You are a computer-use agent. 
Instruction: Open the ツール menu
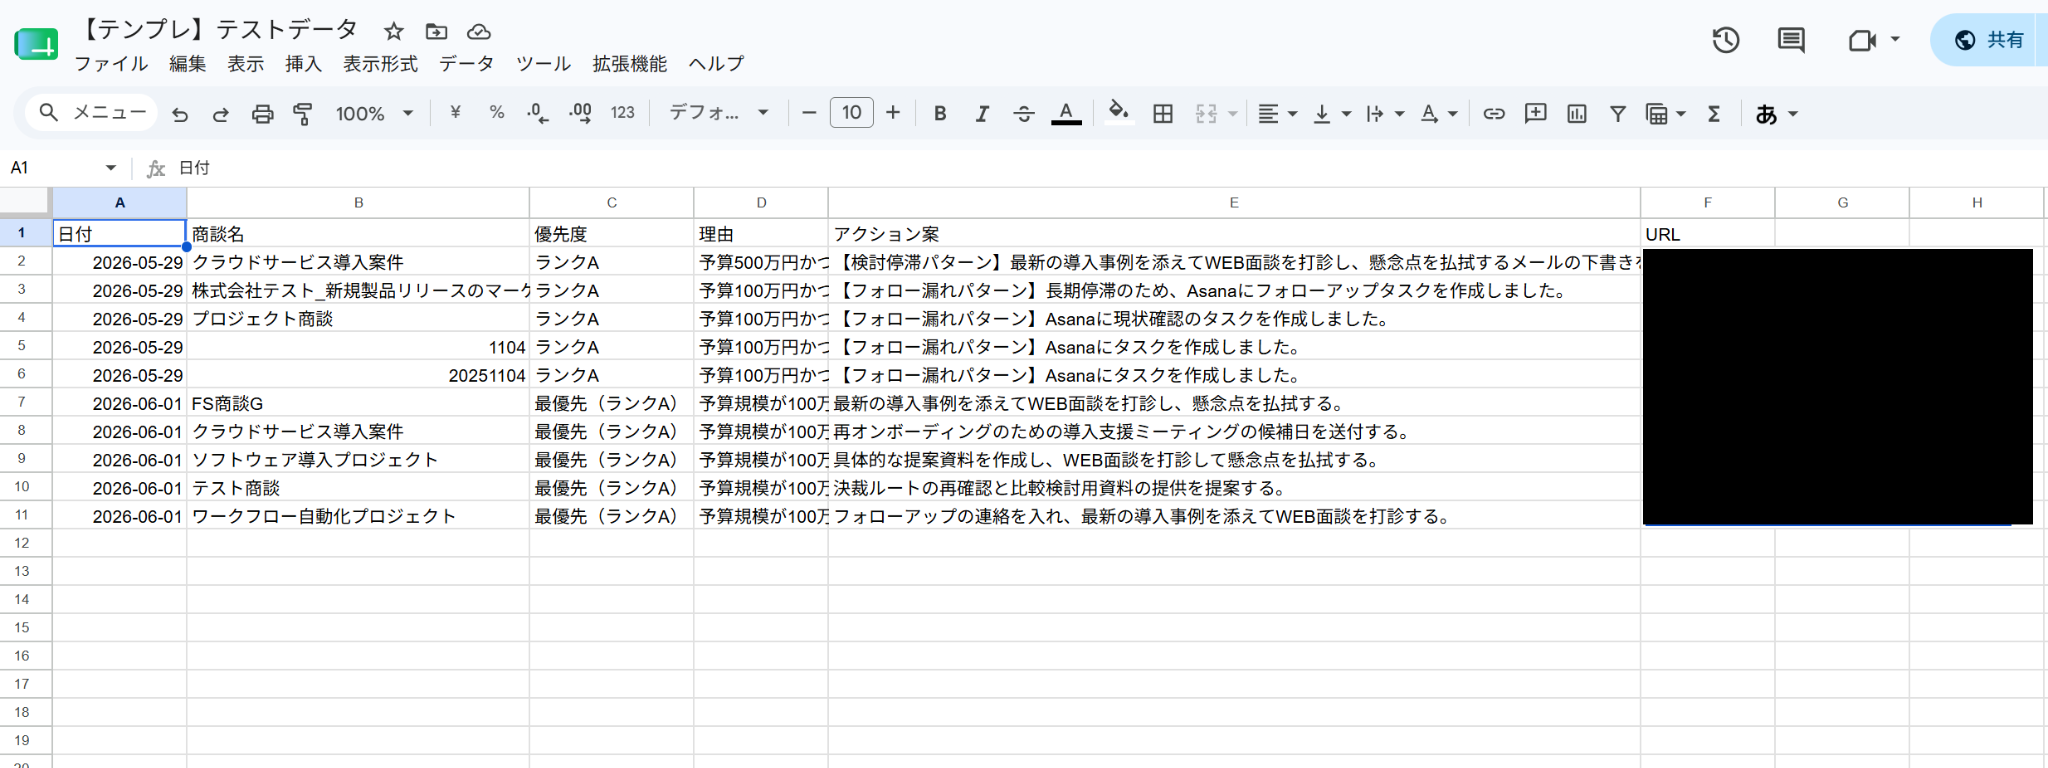pyautogui.click(x=544, y=64)
